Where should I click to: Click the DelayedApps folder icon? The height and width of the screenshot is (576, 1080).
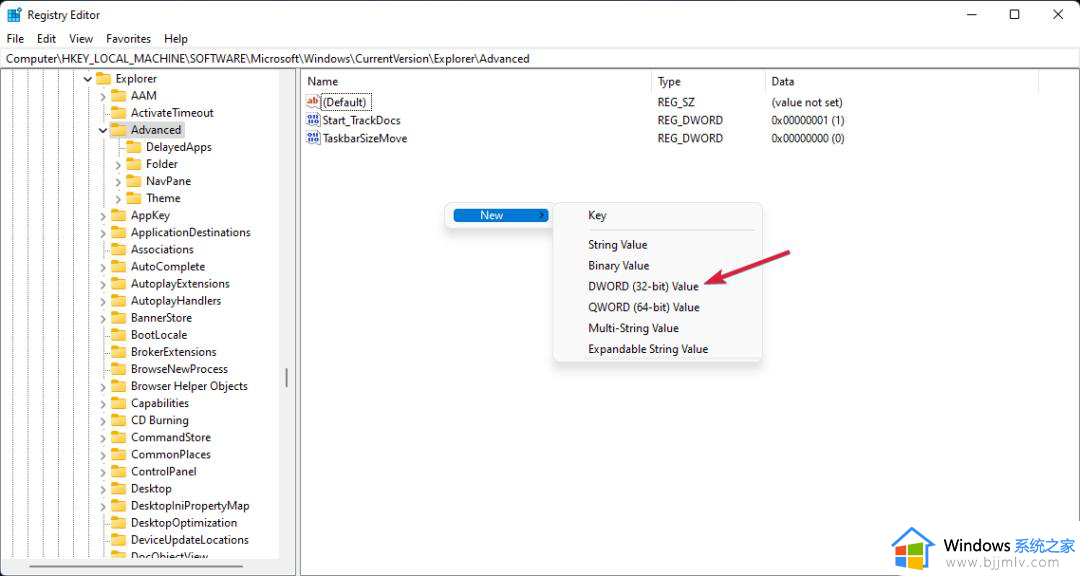[134, 147]
